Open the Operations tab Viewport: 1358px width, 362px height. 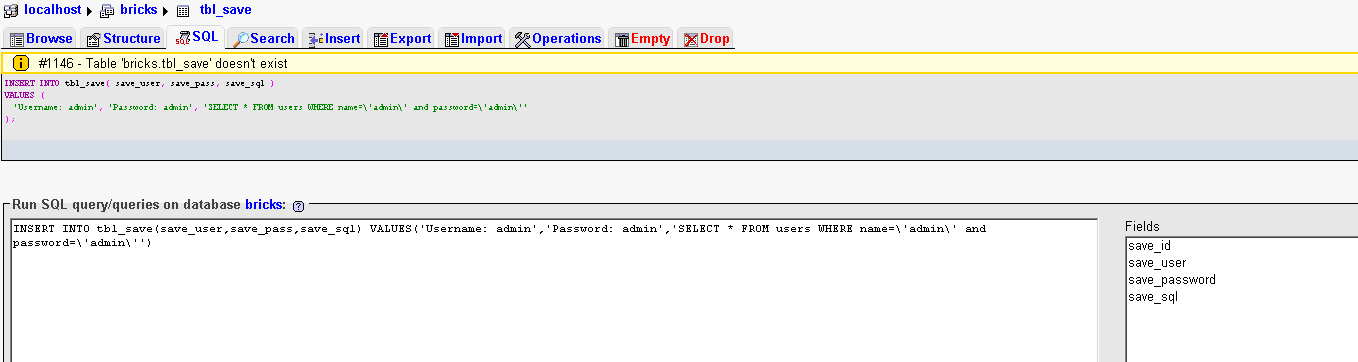tap(558, 39)
